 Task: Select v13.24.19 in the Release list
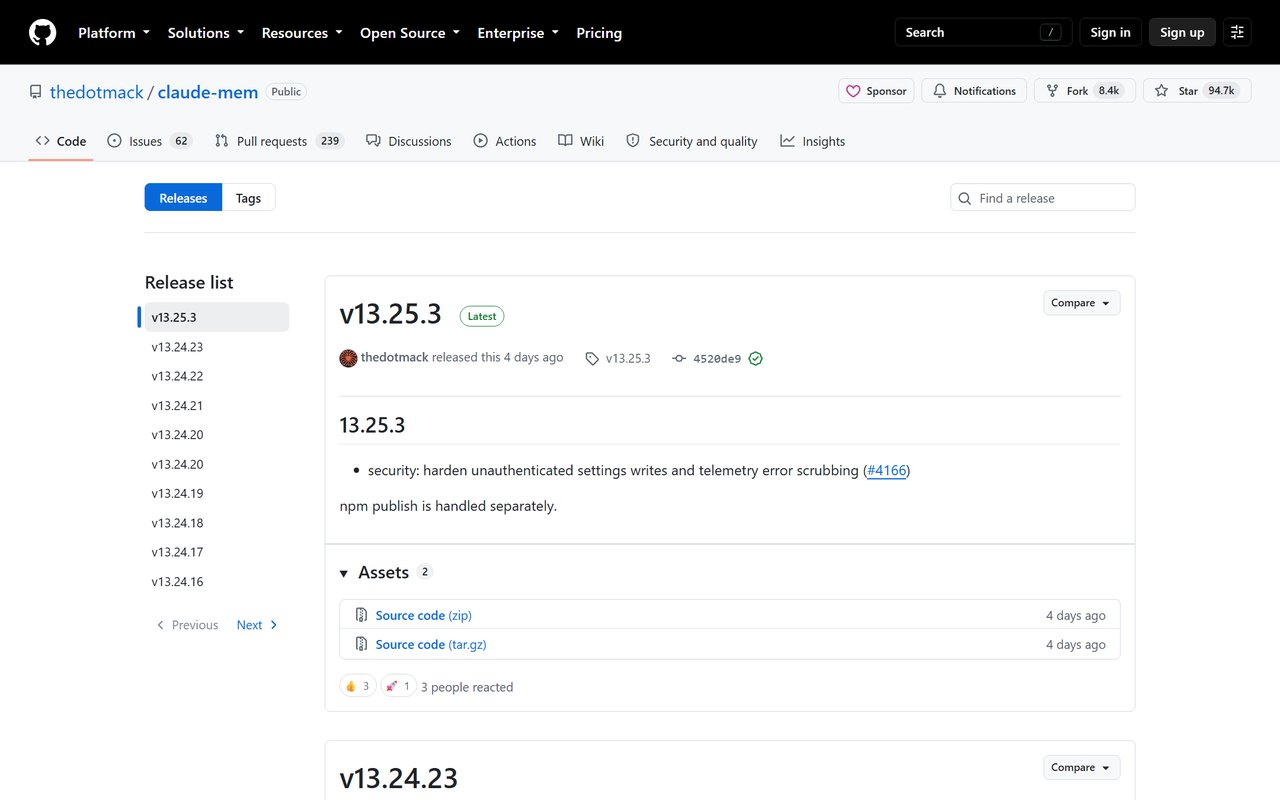(217, 493)
